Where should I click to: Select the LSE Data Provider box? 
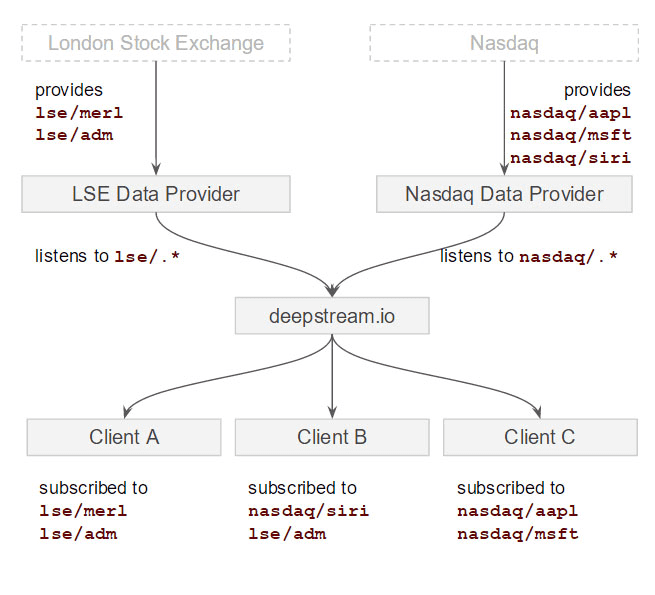[x=156, y=194]
